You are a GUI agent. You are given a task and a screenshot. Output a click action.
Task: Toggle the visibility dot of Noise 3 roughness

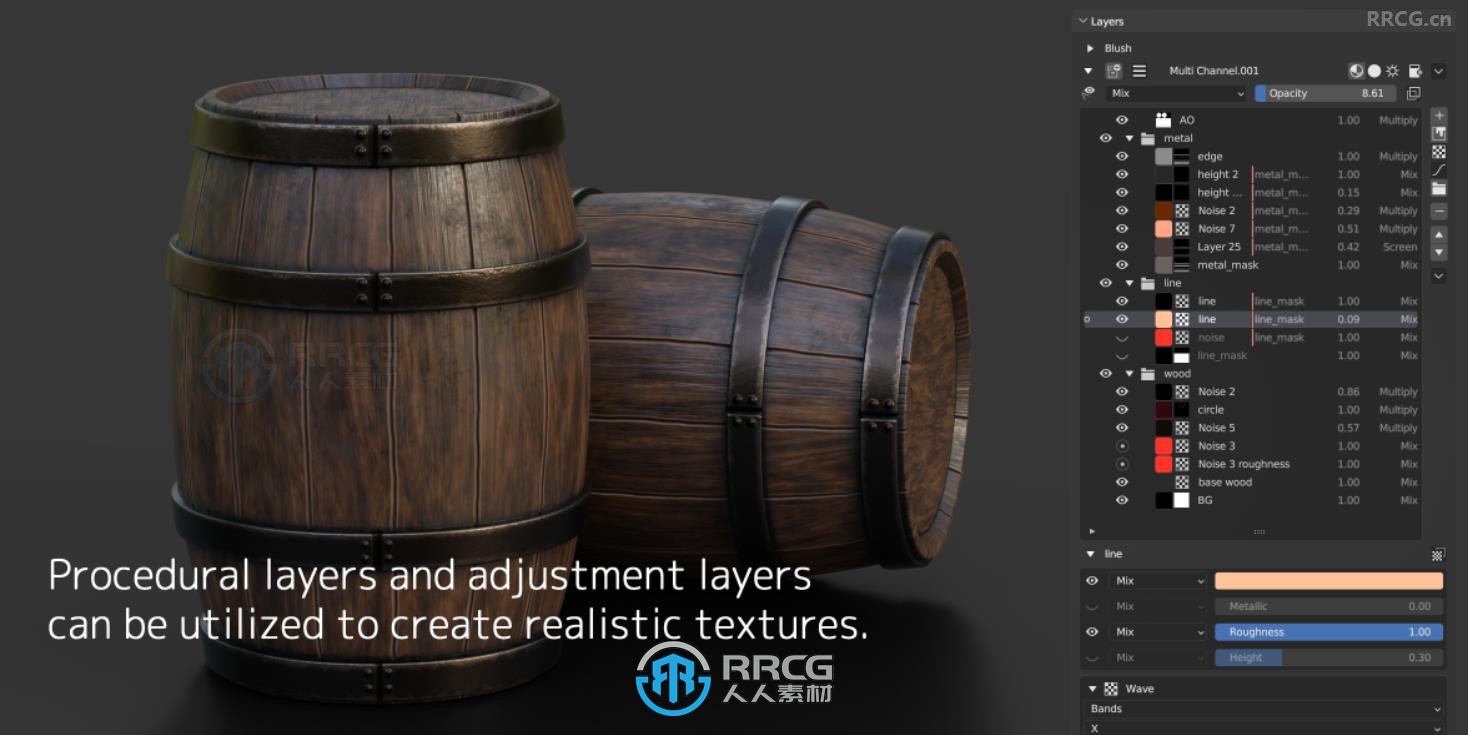1122,464
